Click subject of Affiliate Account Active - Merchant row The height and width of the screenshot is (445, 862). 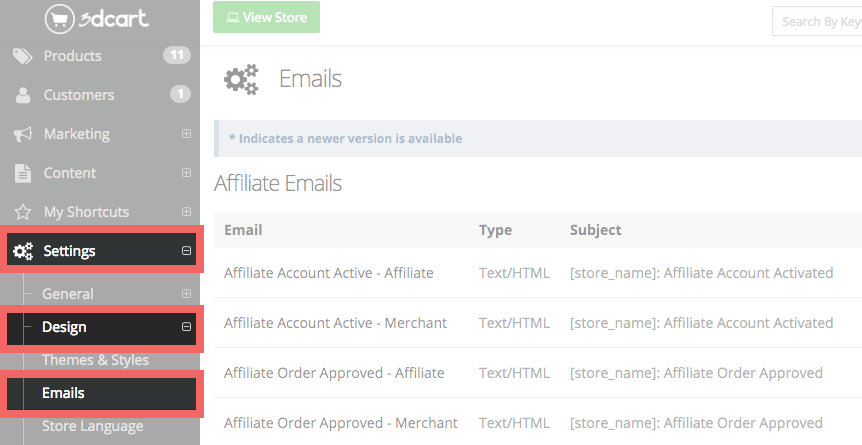701,323
